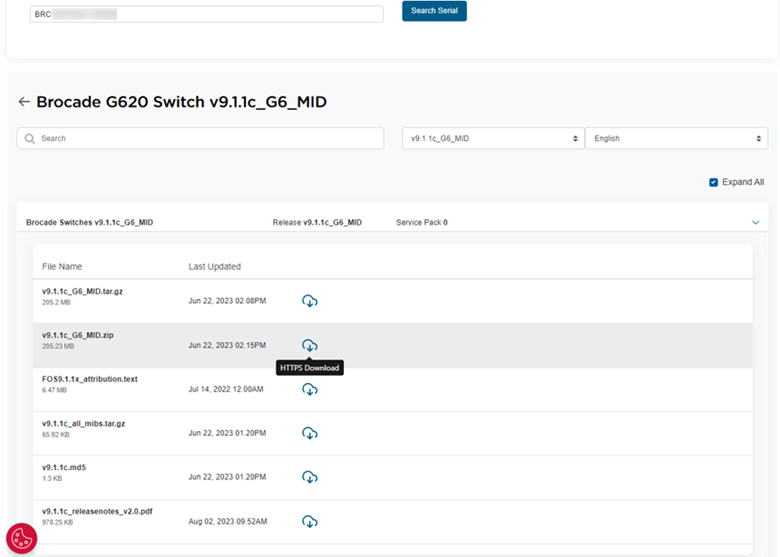Open the v9.1.1c_G6_MID version dropdown
The width and height of the screenshot is (780, 557).
click(x=492, y=139)
